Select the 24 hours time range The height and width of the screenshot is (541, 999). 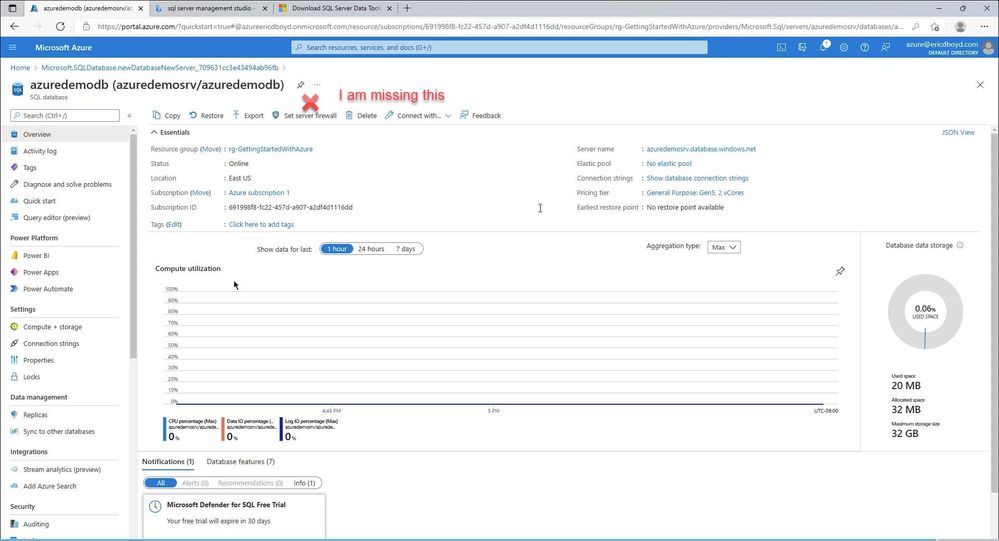pos(371,249)
